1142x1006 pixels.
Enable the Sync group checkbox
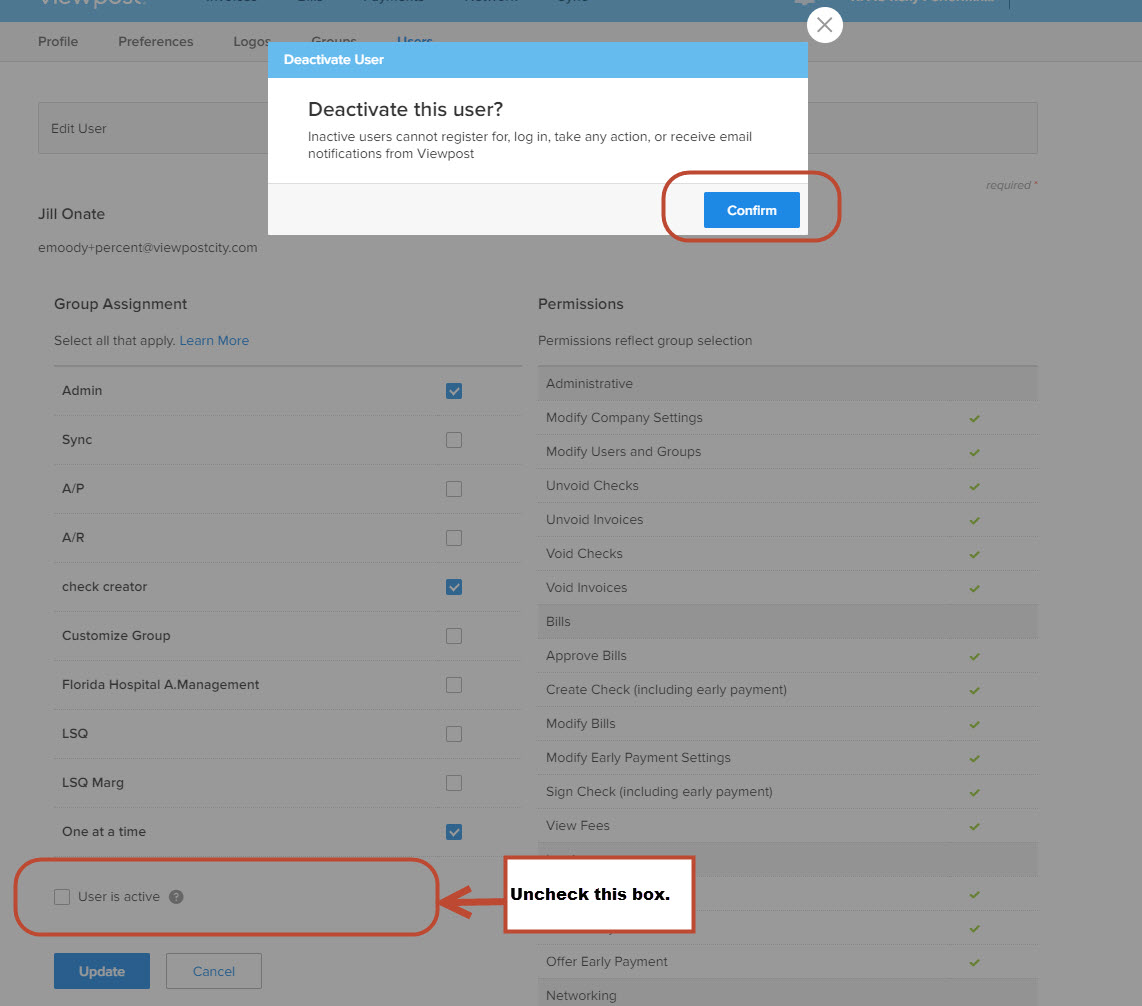click(x=454, y=440)
